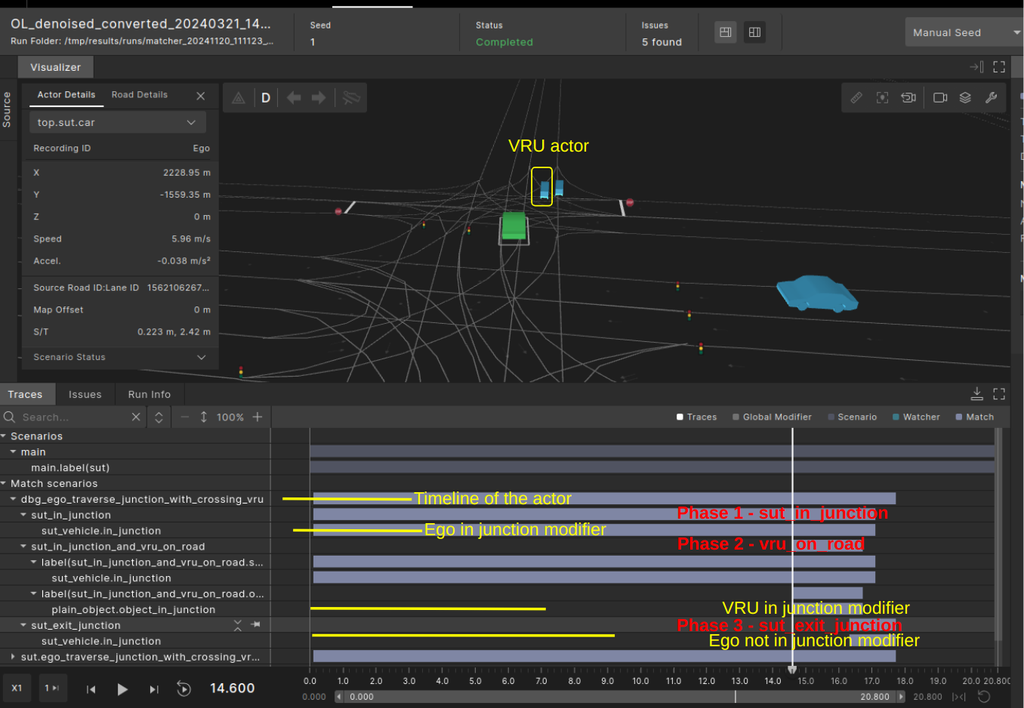Open the top.sut.car actor dropdown
The image size is (1024, 708).
(x=116, y=122)
